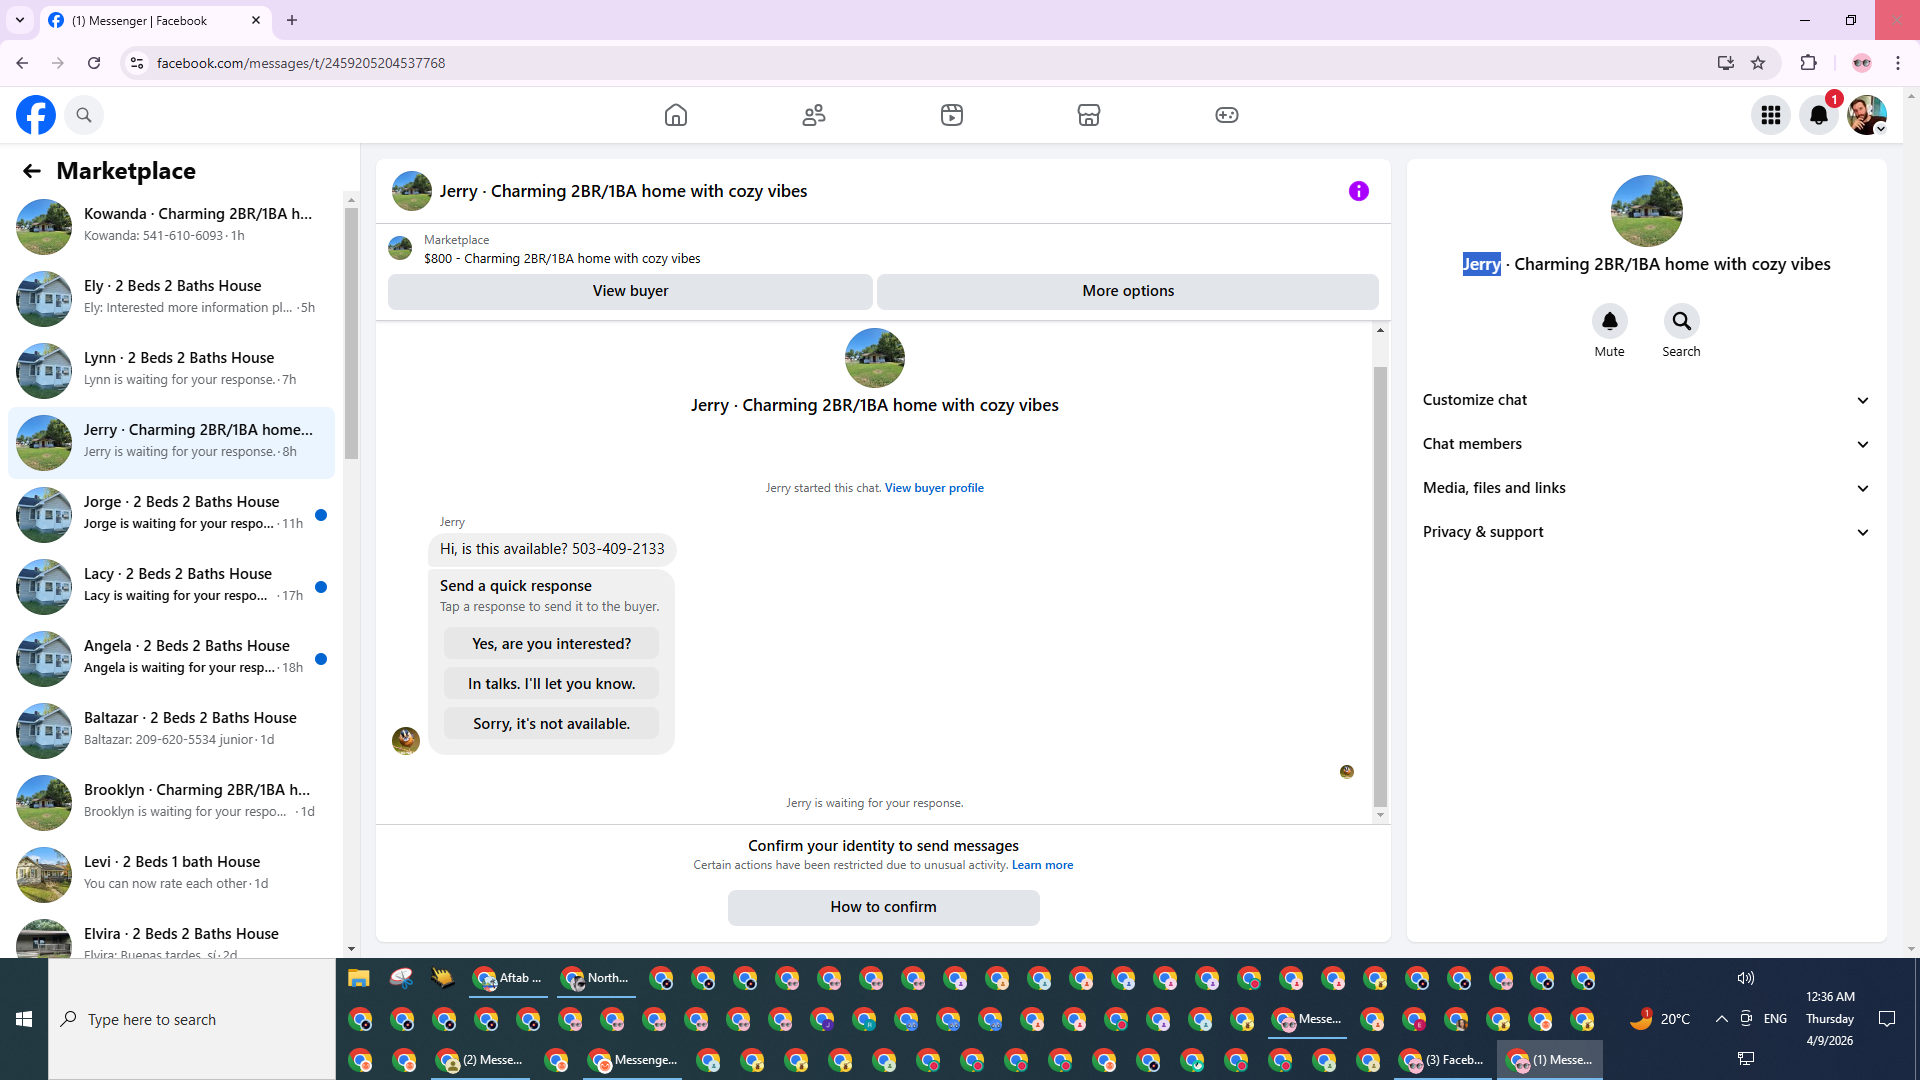Click the purple conversation info icon
The height and width of the screenshot is (1080, 1920).
tap(1358, 191)
